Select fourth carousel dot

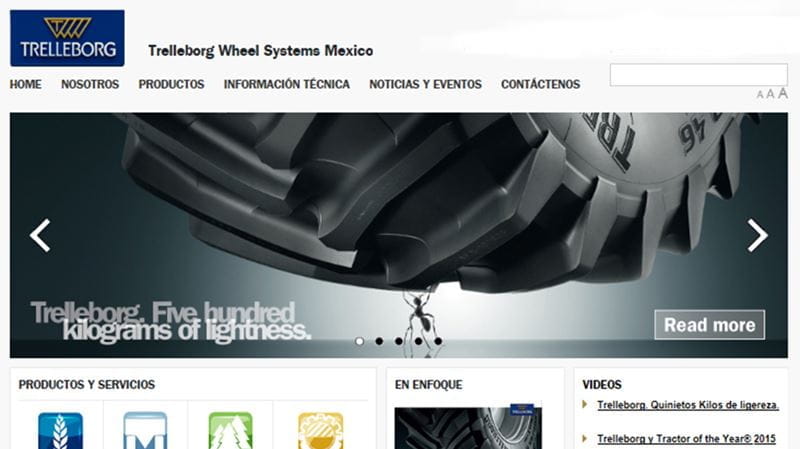[x=418, y=341]
